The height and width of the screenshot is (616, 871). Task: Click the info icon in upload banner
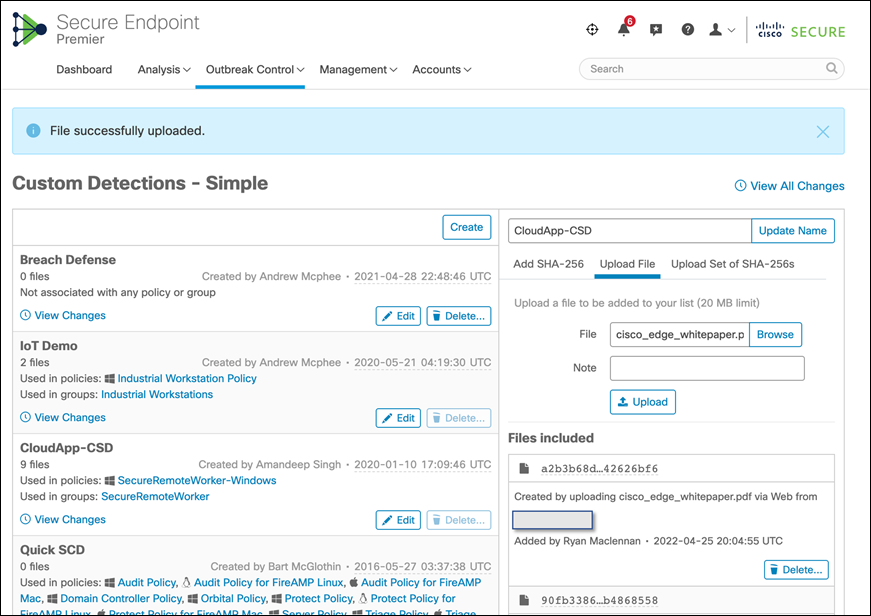[33, 131]
